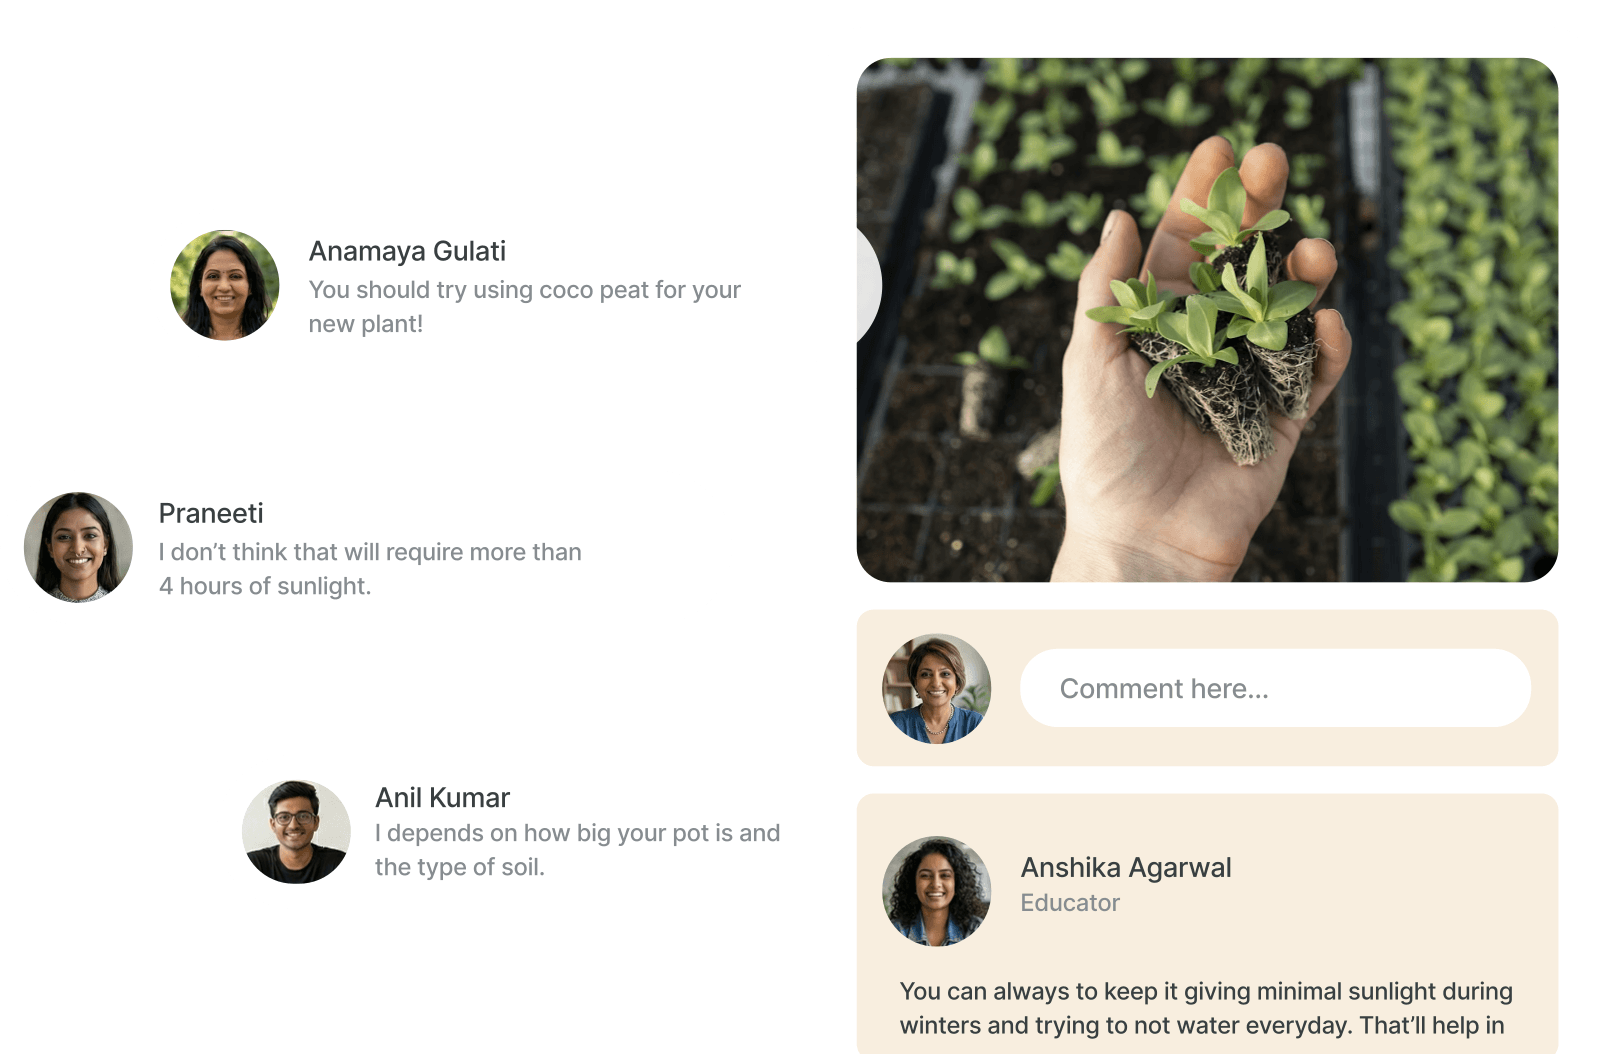Click the Educator label under Anshika Agarwal
Screen dimensions: 1616x1054
click(1070, 903)
